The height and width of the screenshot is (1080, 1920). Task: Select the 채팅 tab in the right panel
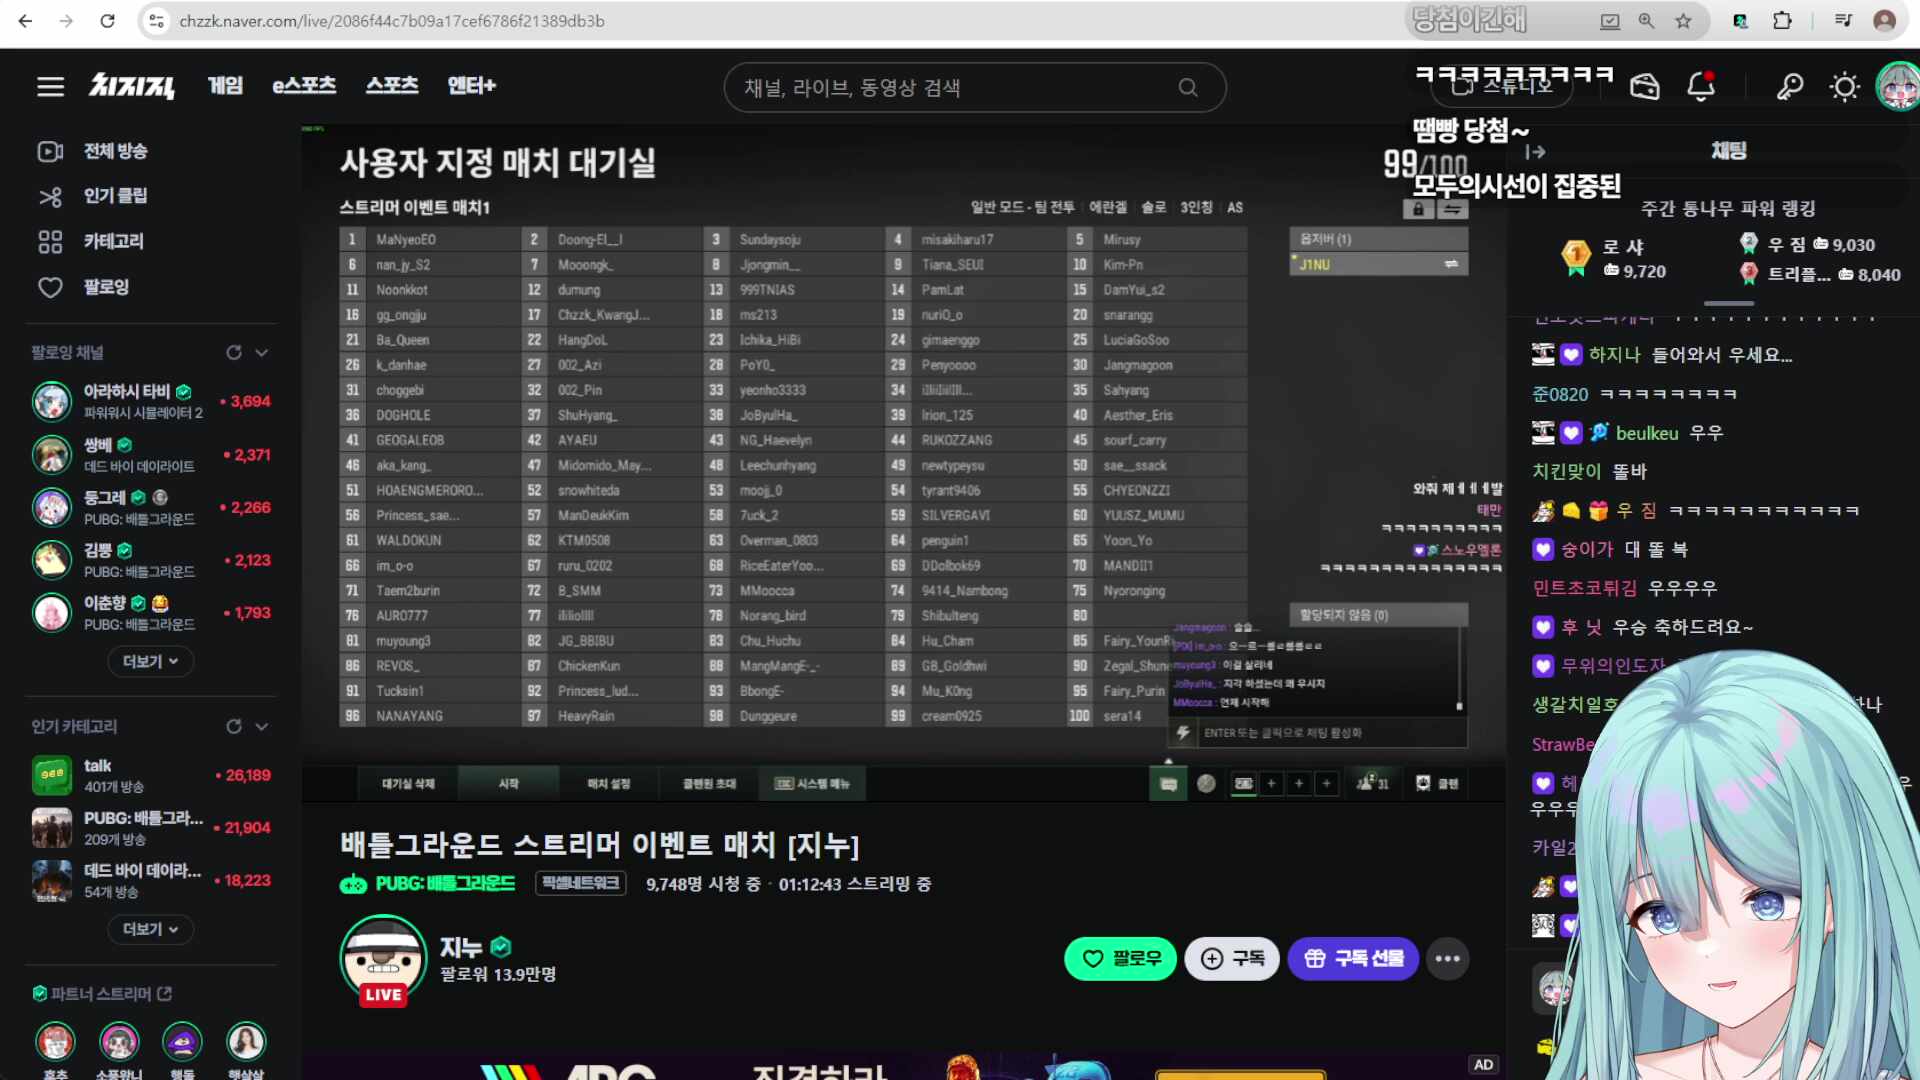1730,151
